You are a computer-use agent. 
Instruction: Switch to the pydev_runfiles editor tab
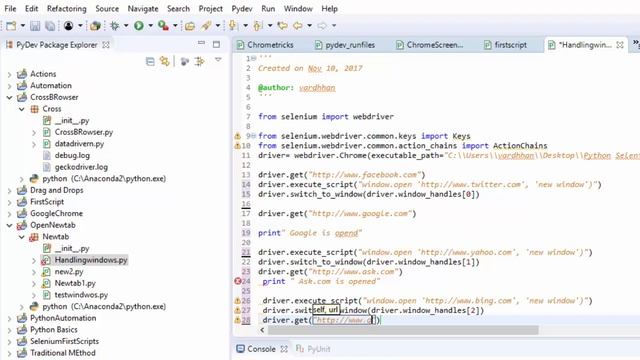click(x=345, y=45)
